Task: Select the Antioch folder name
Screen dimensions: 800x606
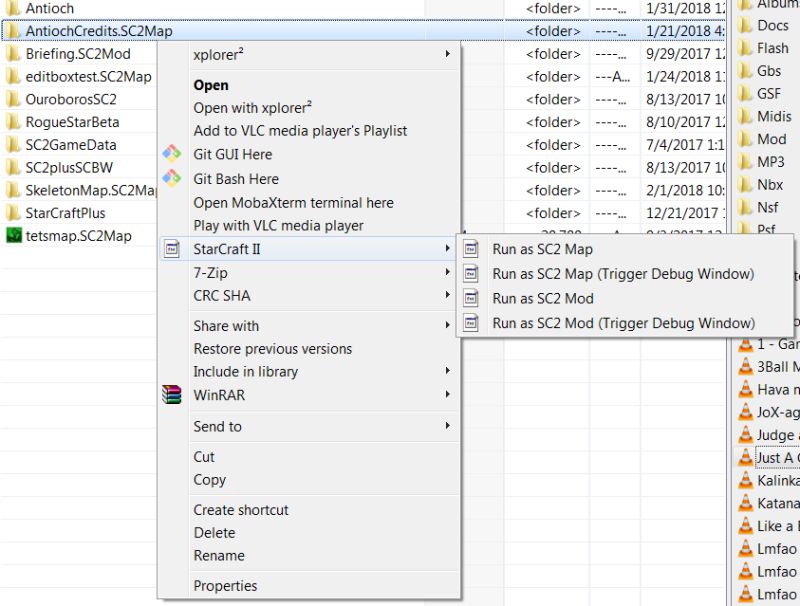Action: pos(49,8)
